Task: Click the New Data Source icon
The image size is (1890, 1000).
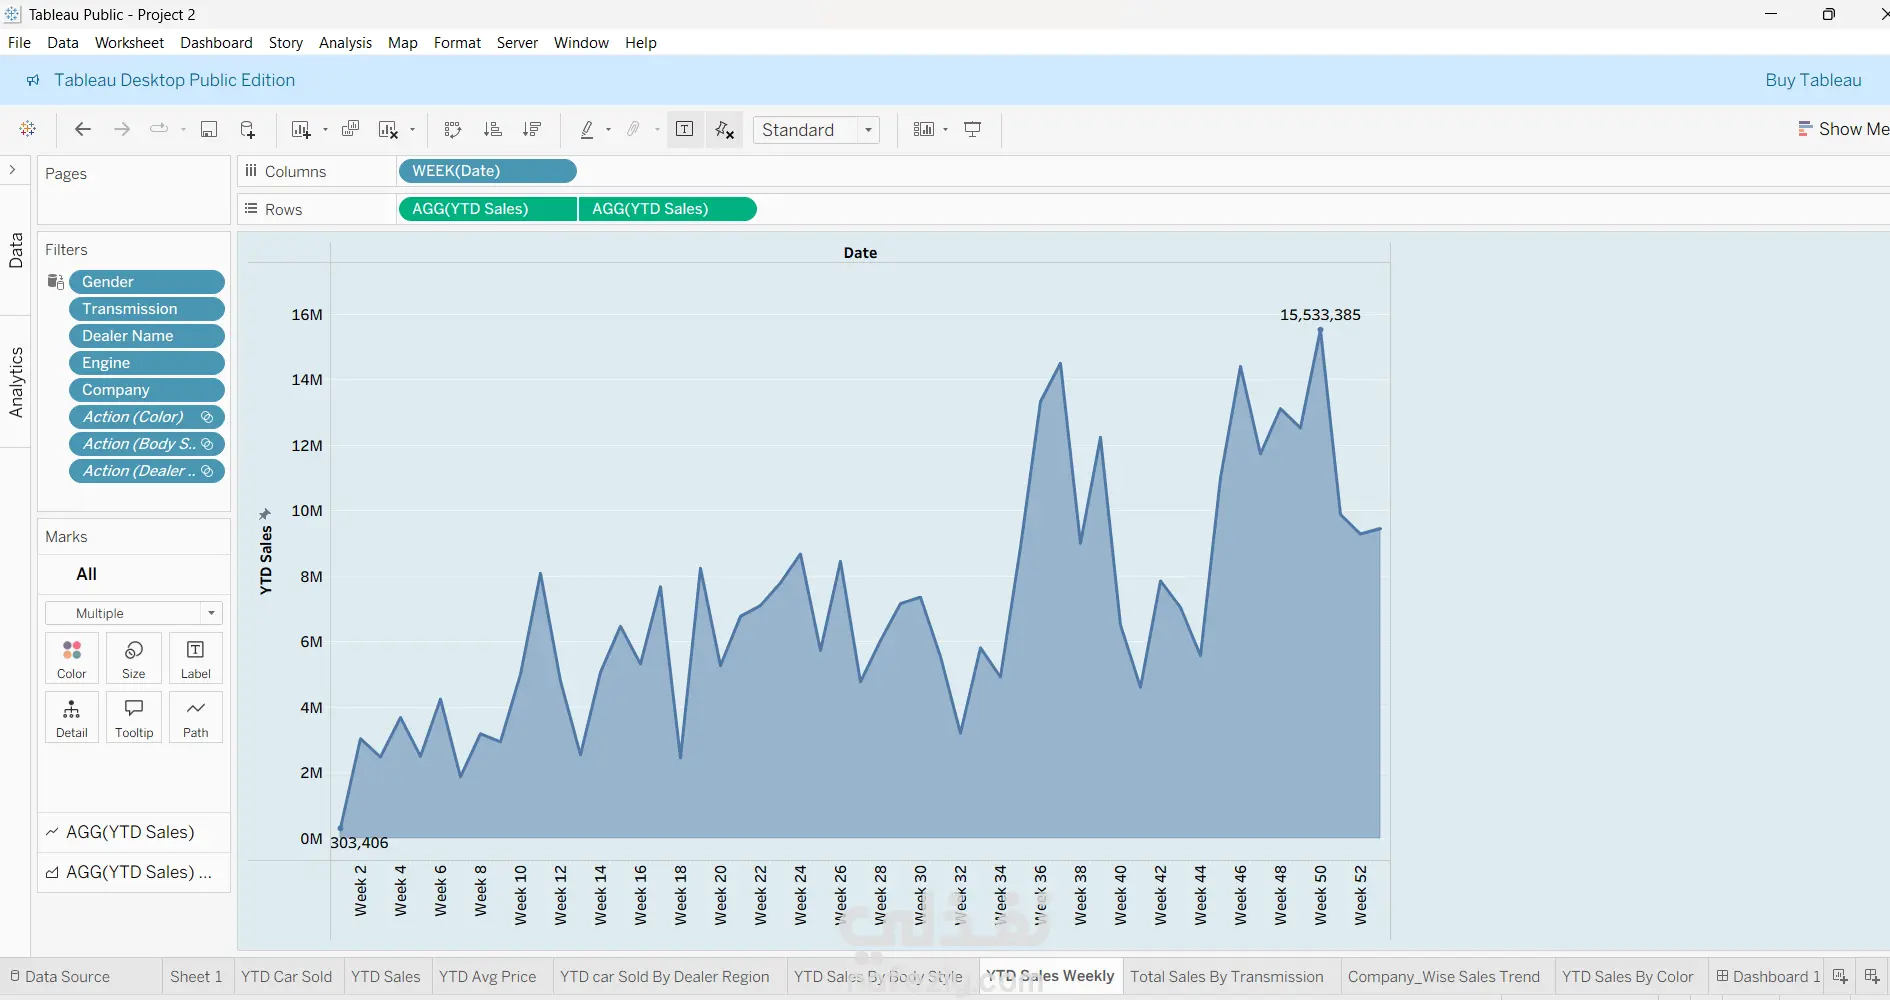Action: (x=248, y=130)
